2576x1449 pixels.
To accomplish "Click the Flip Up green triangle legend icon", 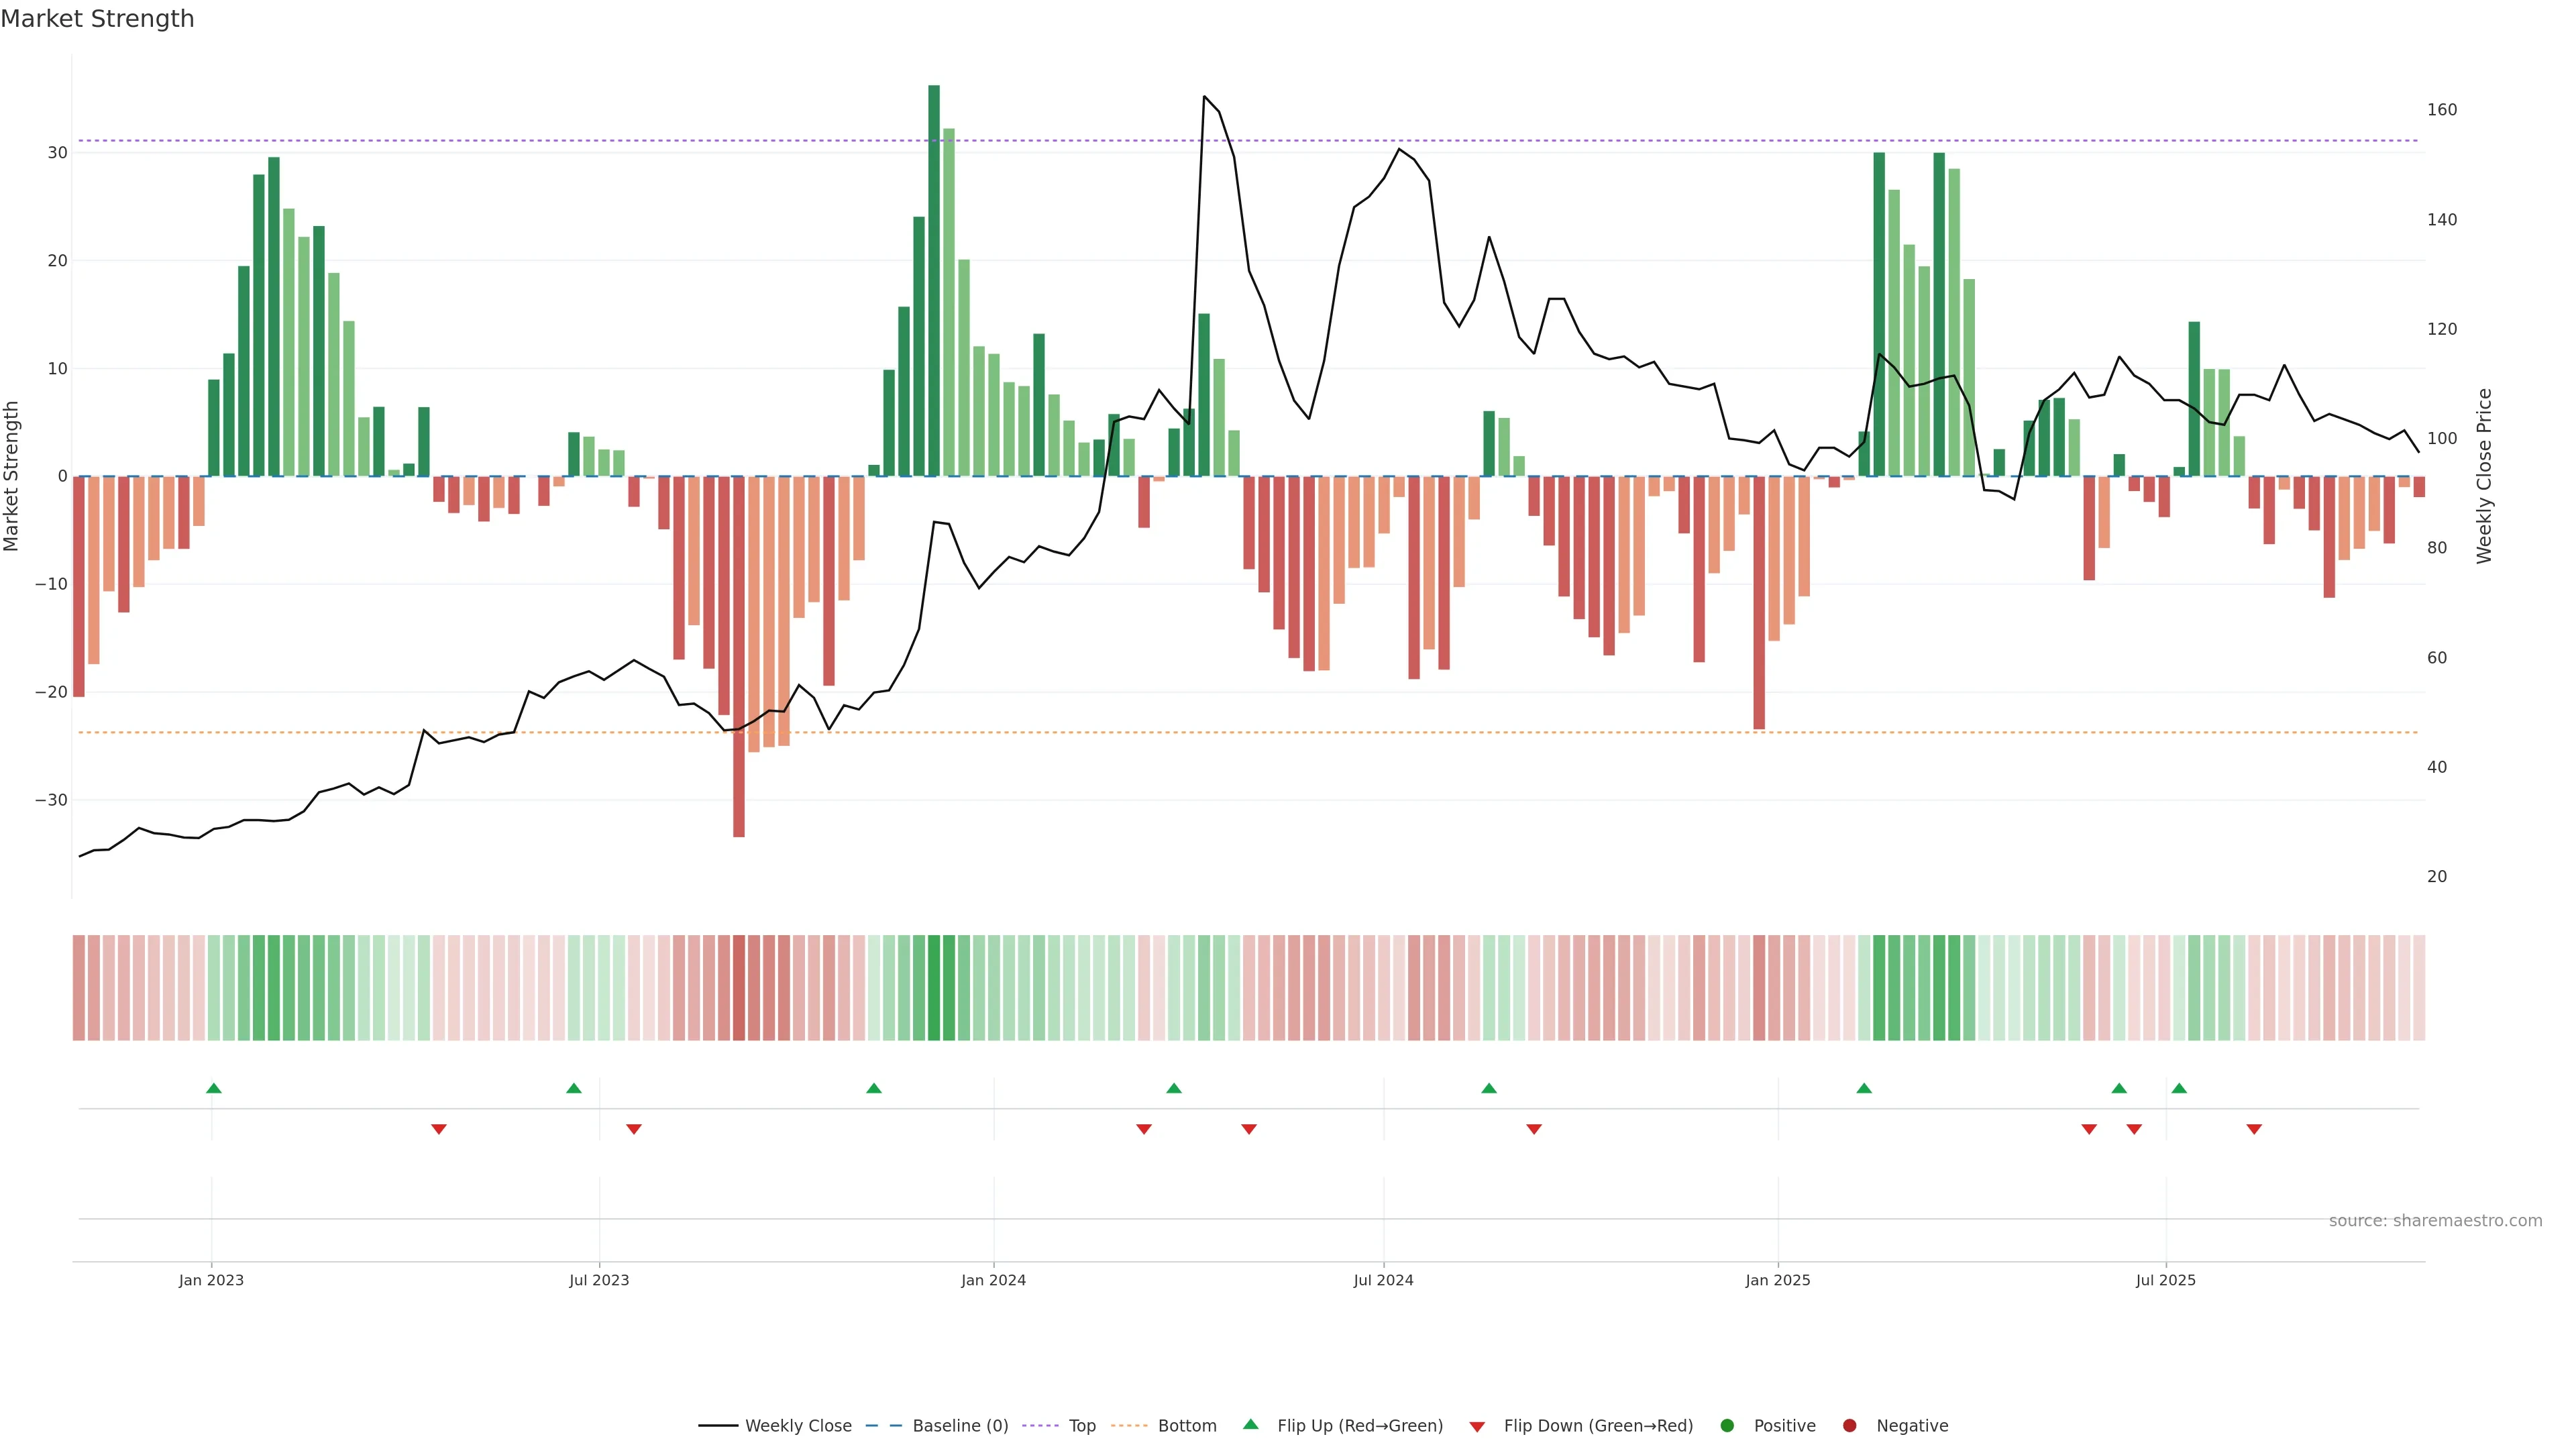I will click(x=1250, y=1424).
